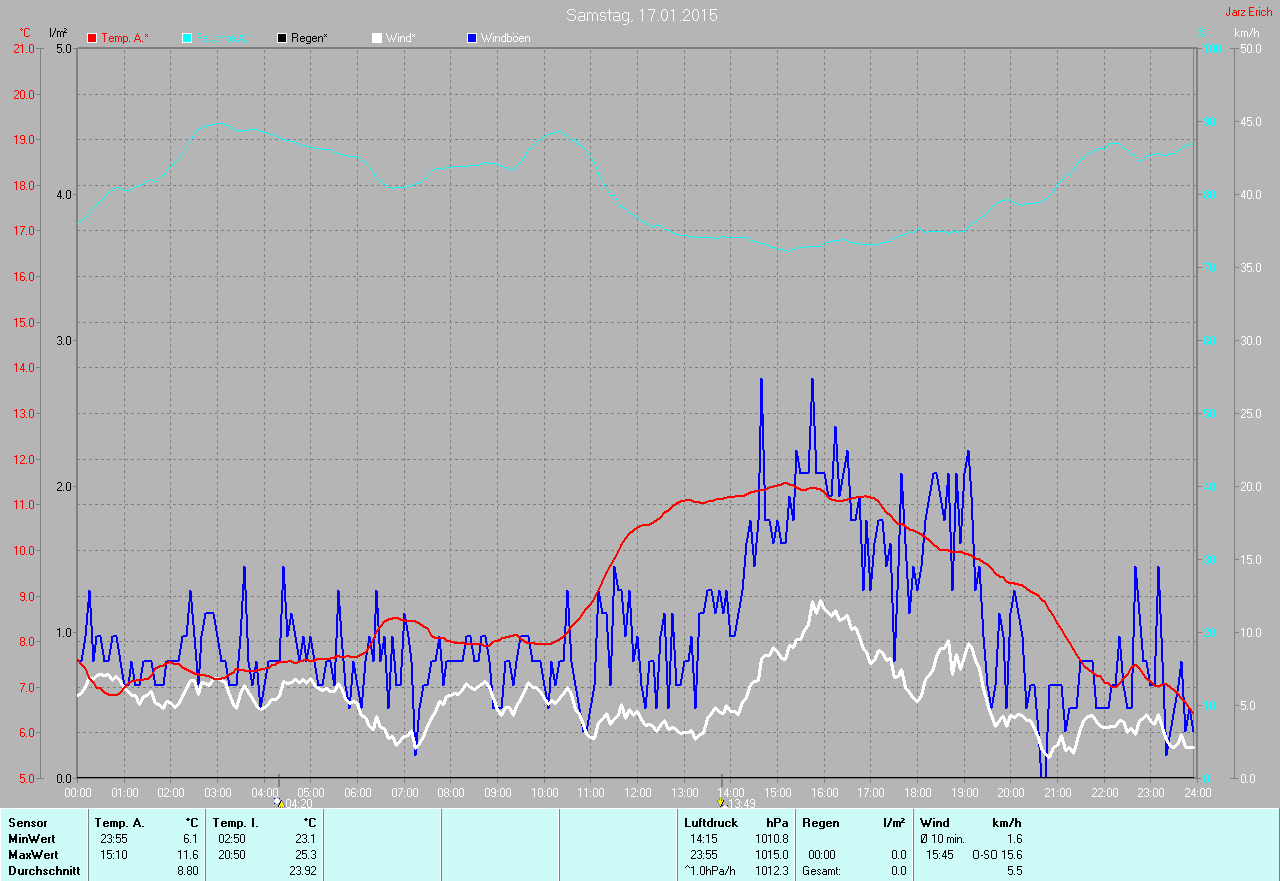The image size is (1280, 881).
Task: Click the 'Gesamt:' rain total label
Action: coord(822,871)
